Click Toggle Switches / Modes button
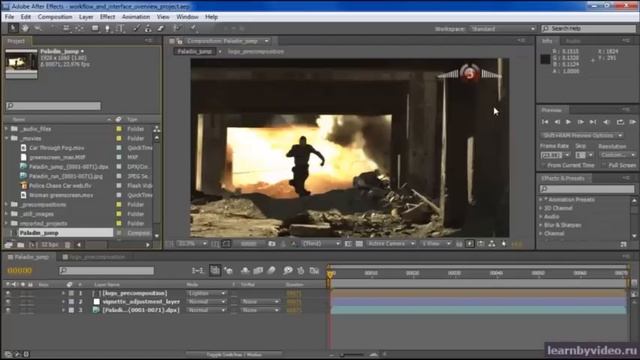Image resolution: width=640 pixels, height=360 pixels. [234, 354]
